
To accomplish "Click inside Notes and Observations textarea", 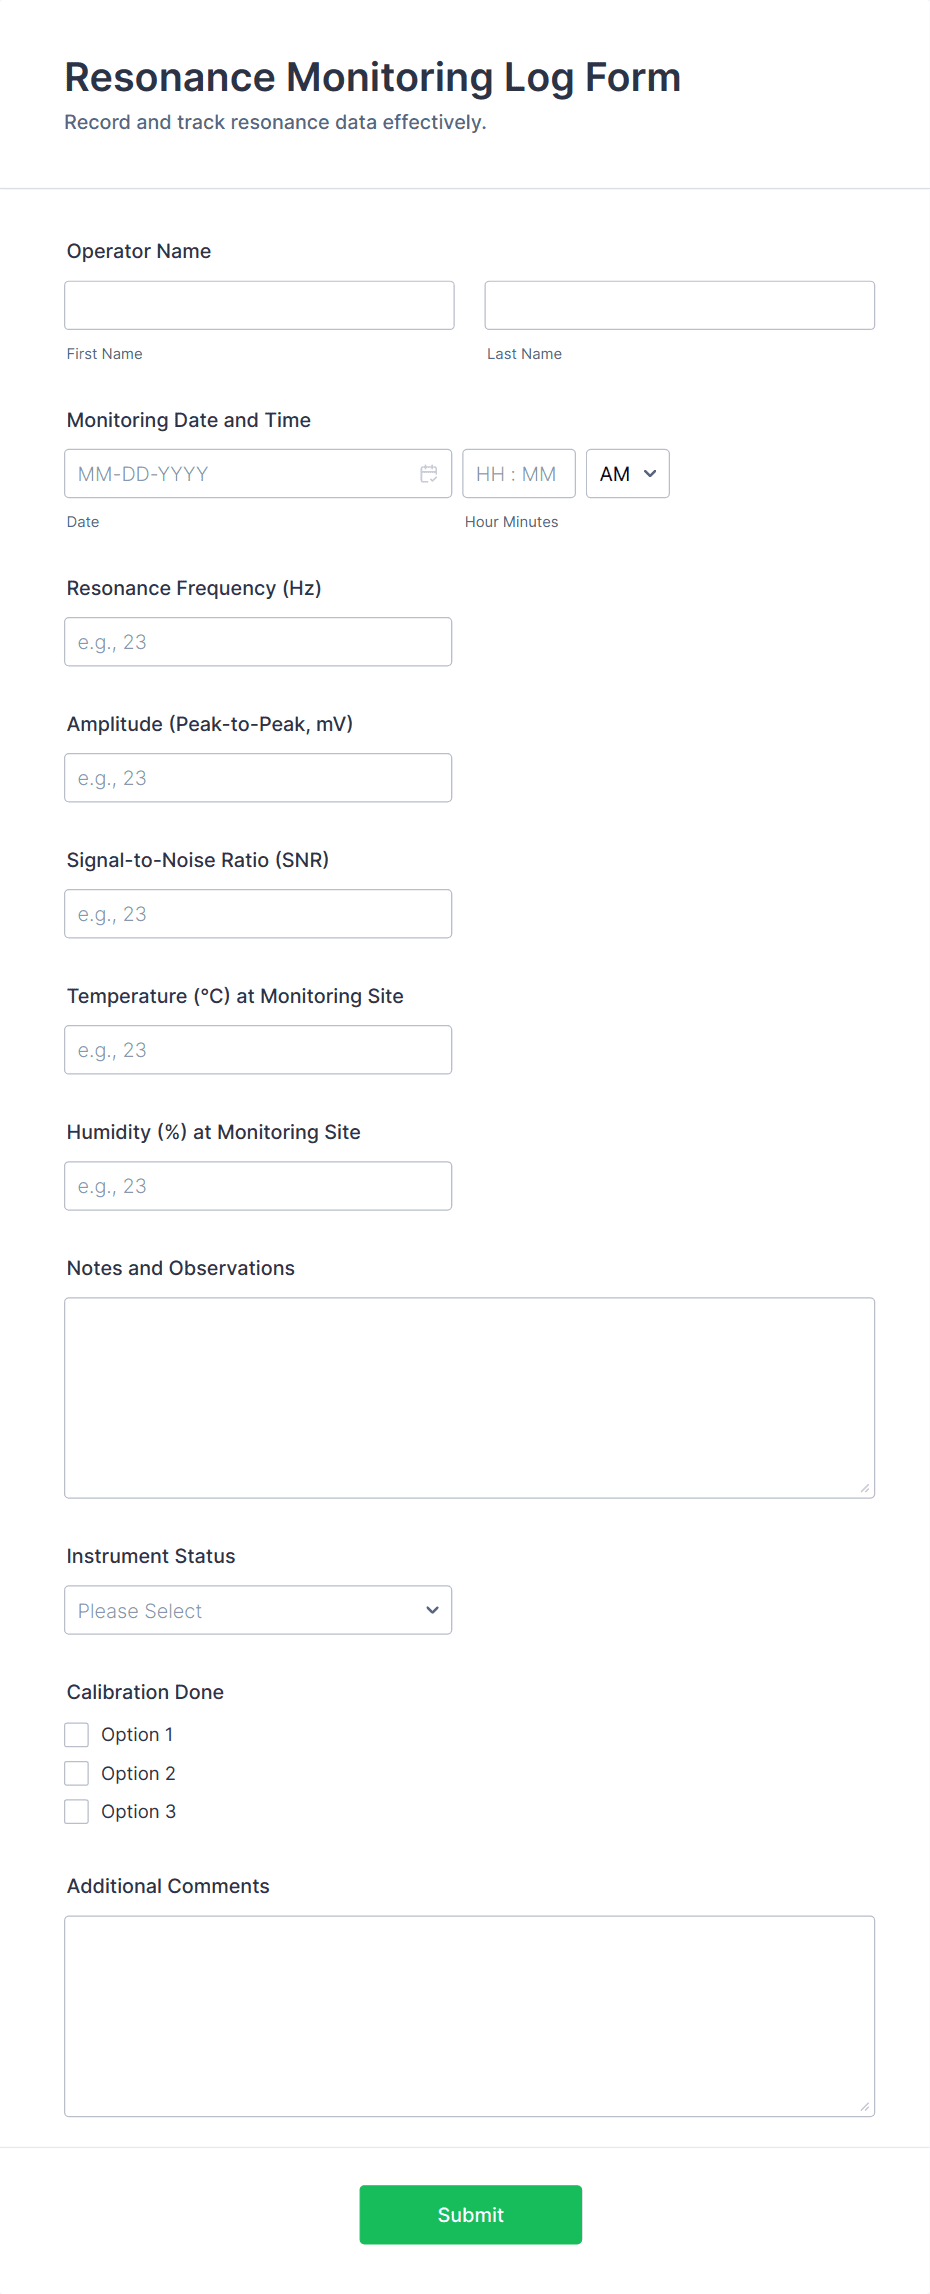I will (469, 1397).
